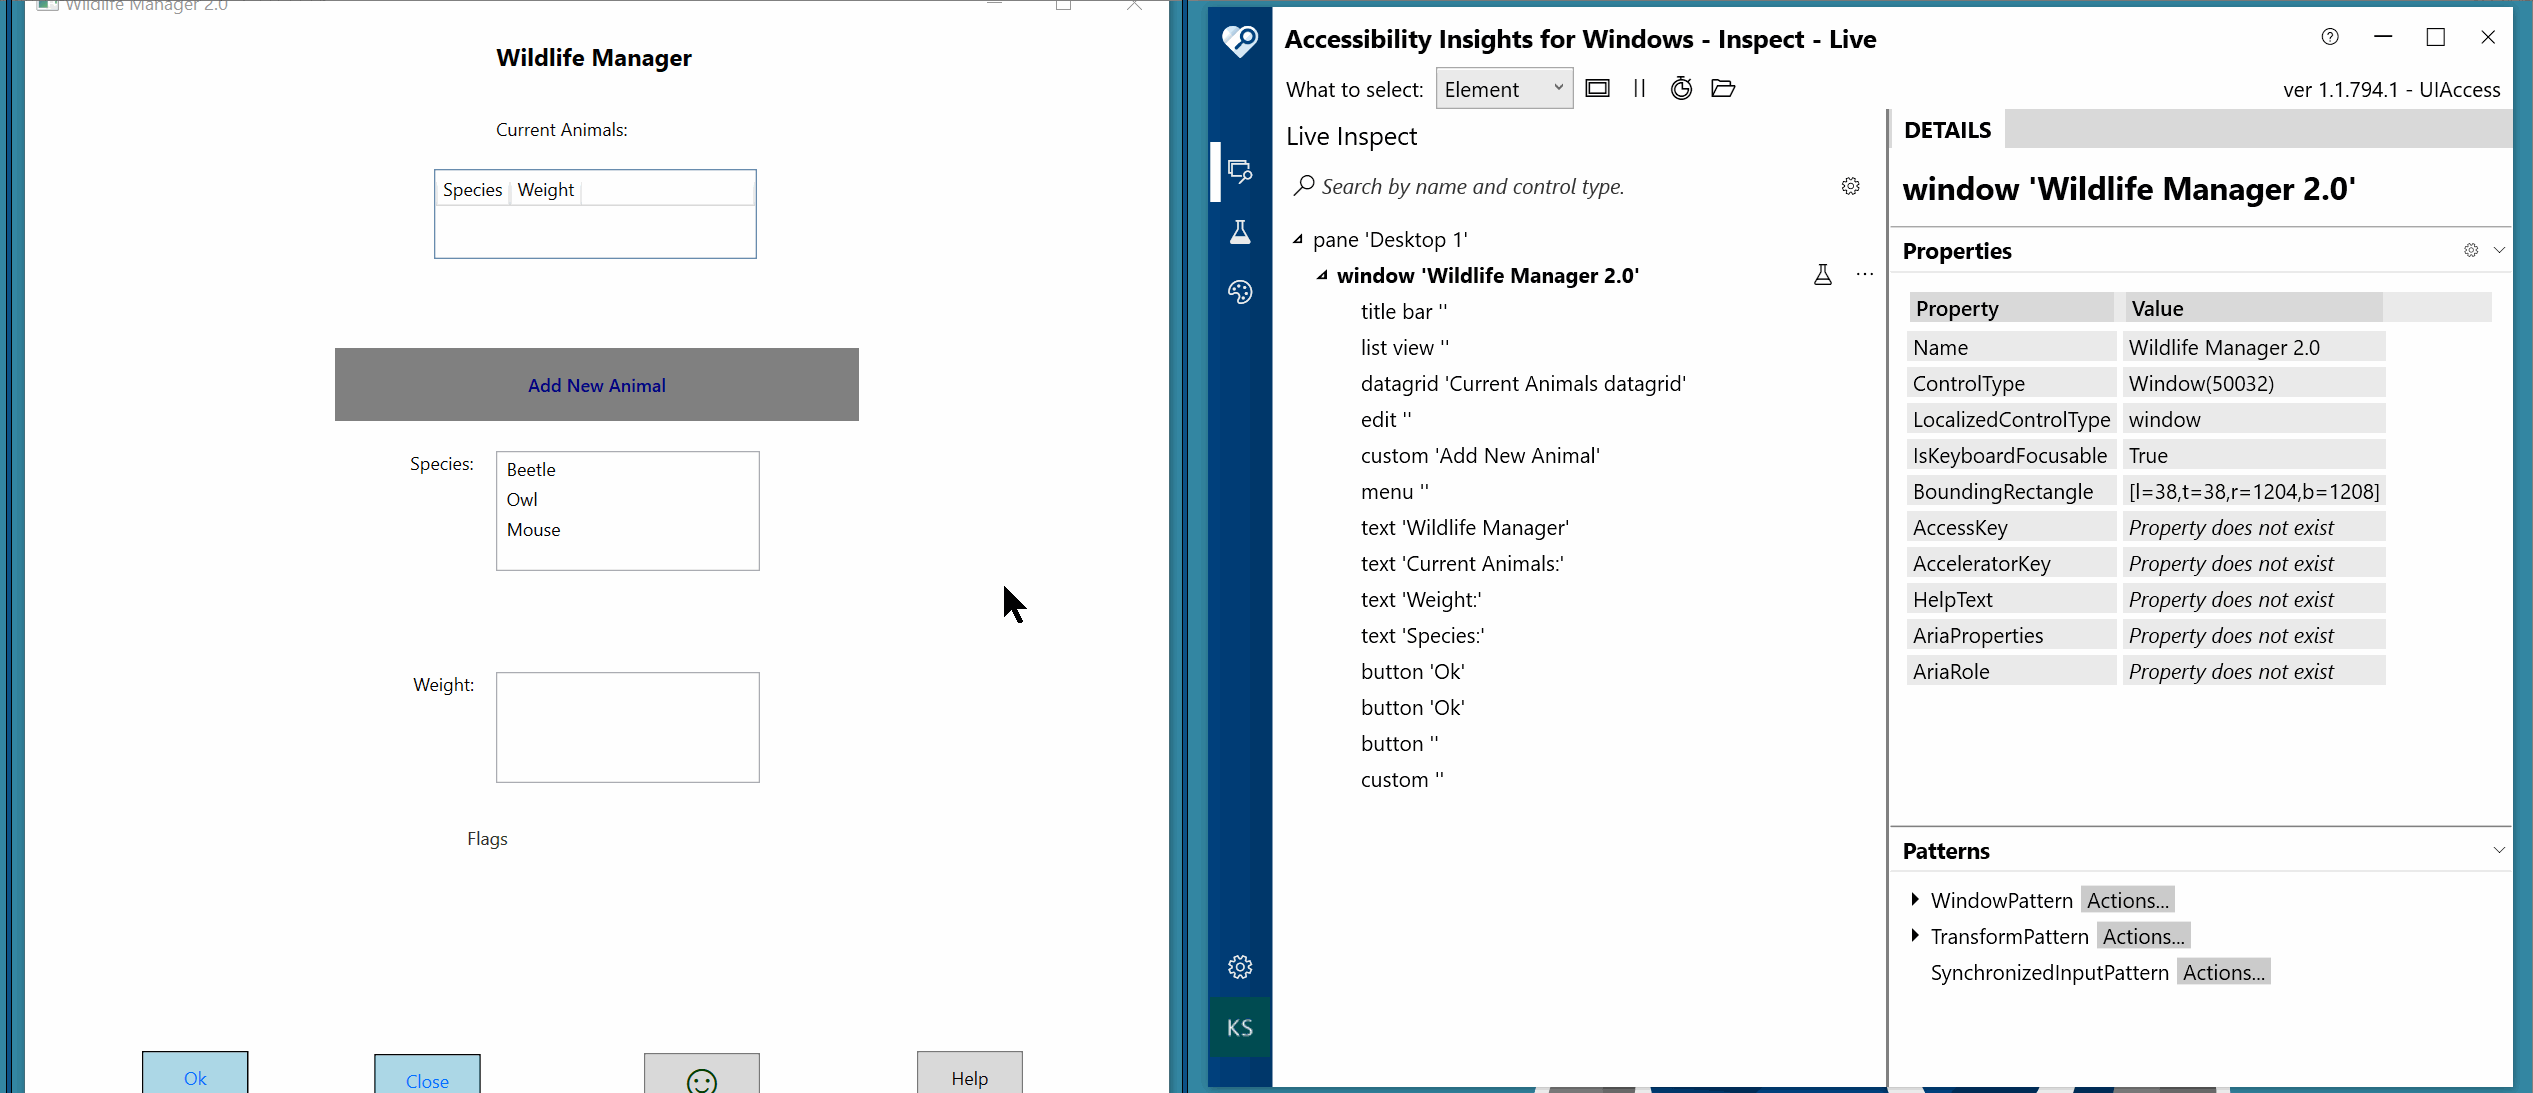Start timed inspection with the stopwatch icon

tap(1680, 88)
